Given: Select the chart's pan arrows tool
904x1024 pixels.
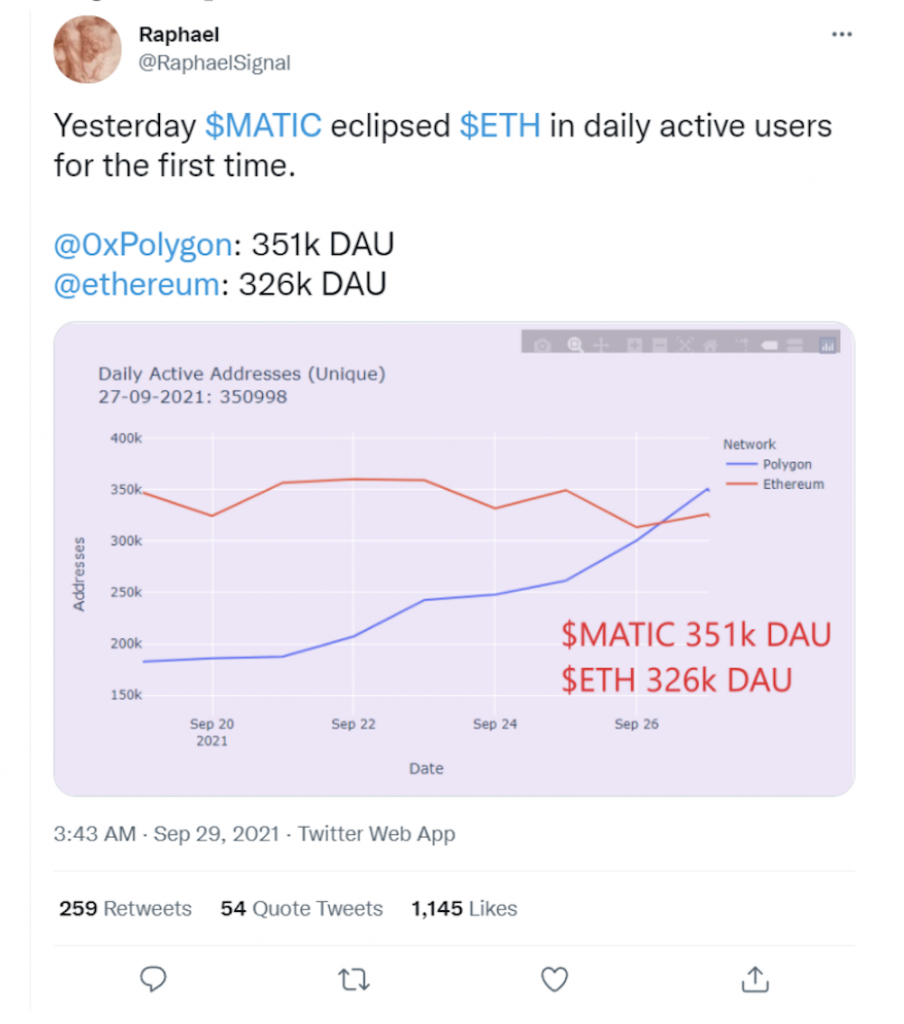Looking at the screenshot, I should 601,345.
